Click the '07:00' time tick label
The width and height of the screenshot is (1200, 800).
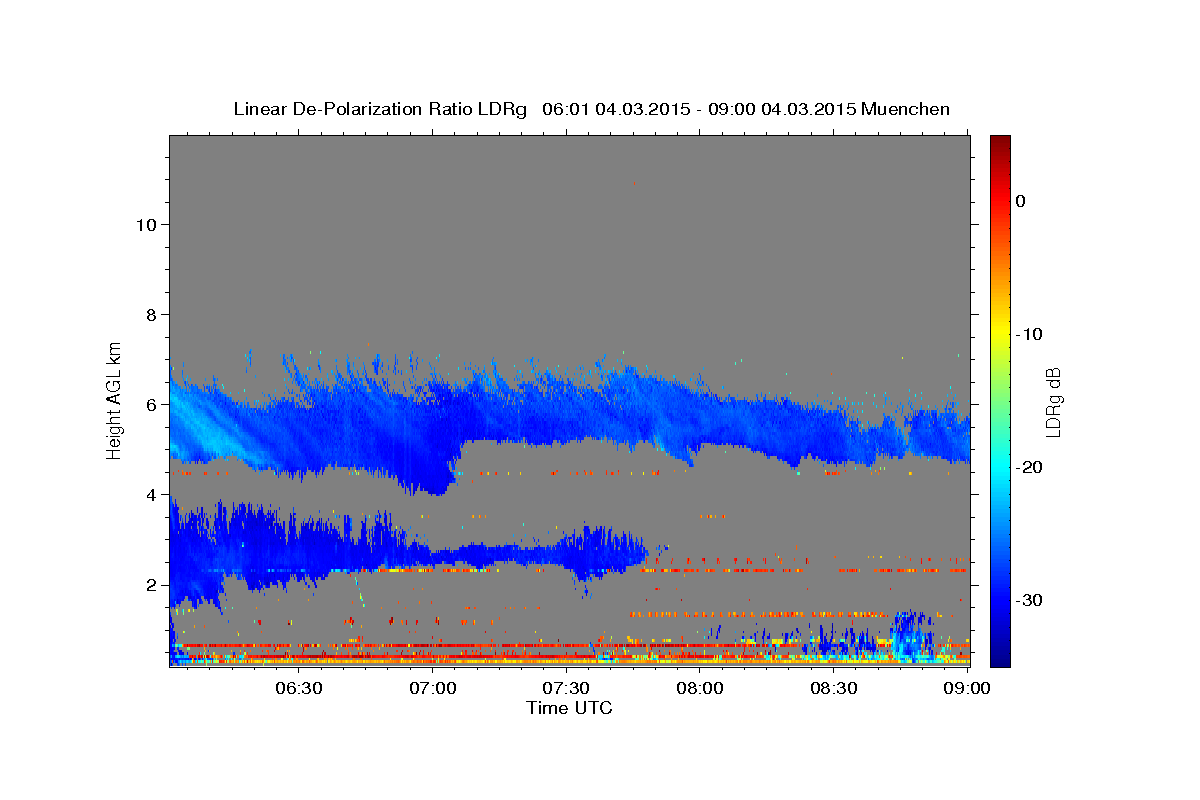coord(432,689)
